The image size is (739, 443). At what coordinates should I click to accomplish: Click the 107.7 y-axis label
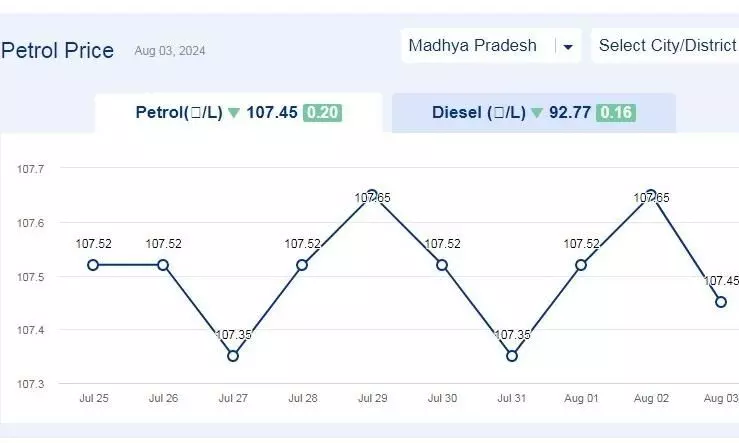click(x=31, y=169)
